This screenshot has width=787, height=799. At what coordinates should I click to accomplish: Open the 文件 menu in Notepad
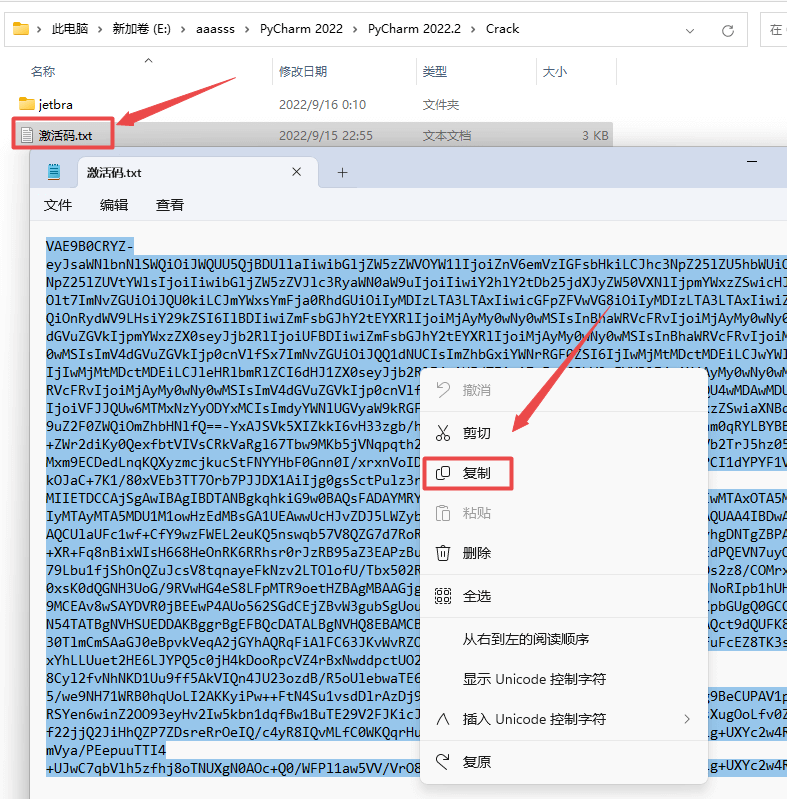[x=58, y=205]
